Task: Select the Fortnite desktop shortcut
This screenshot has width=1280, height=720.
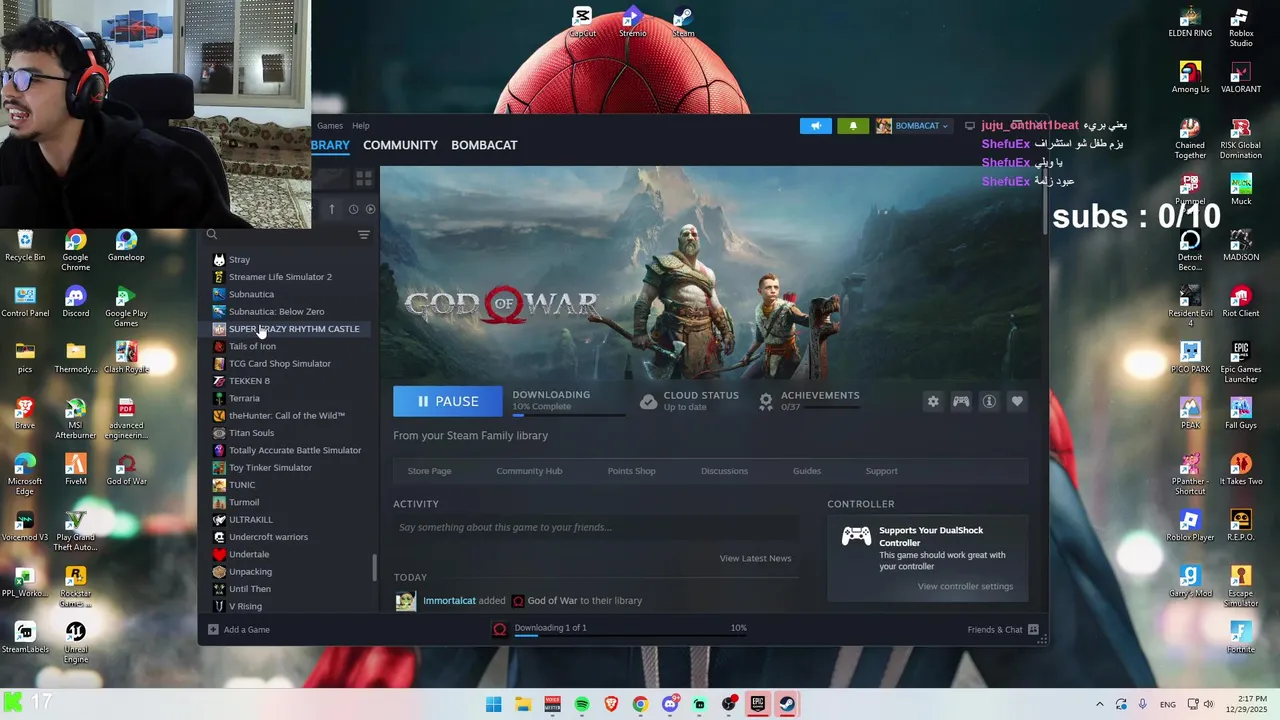Action: tap(1241, 638)
